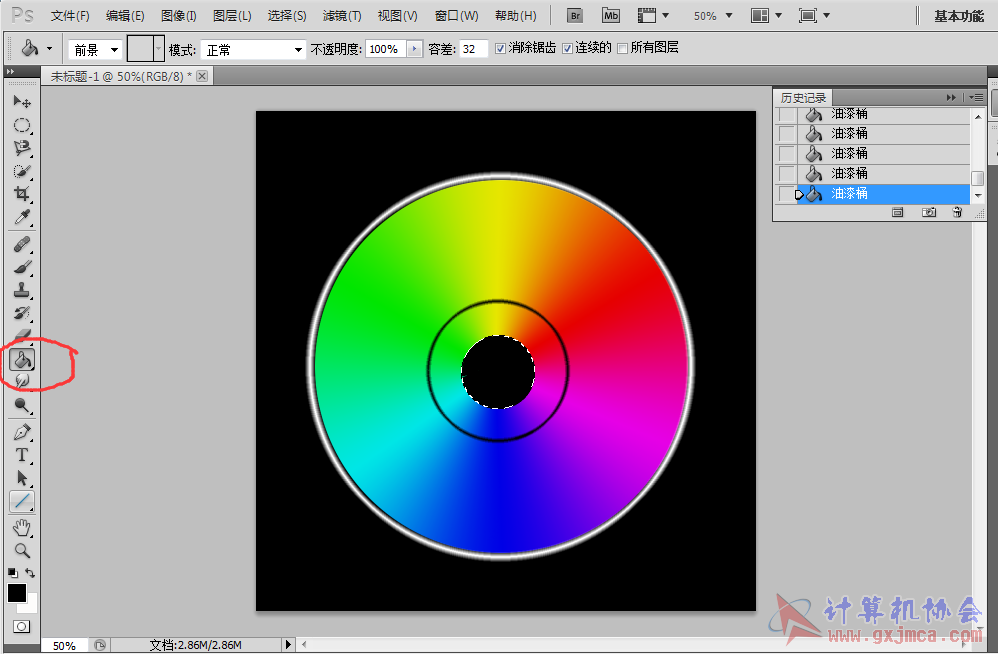Screen dimensions: 998x654
Task: Select the Brush tool
Action: (x=22, y=267)
